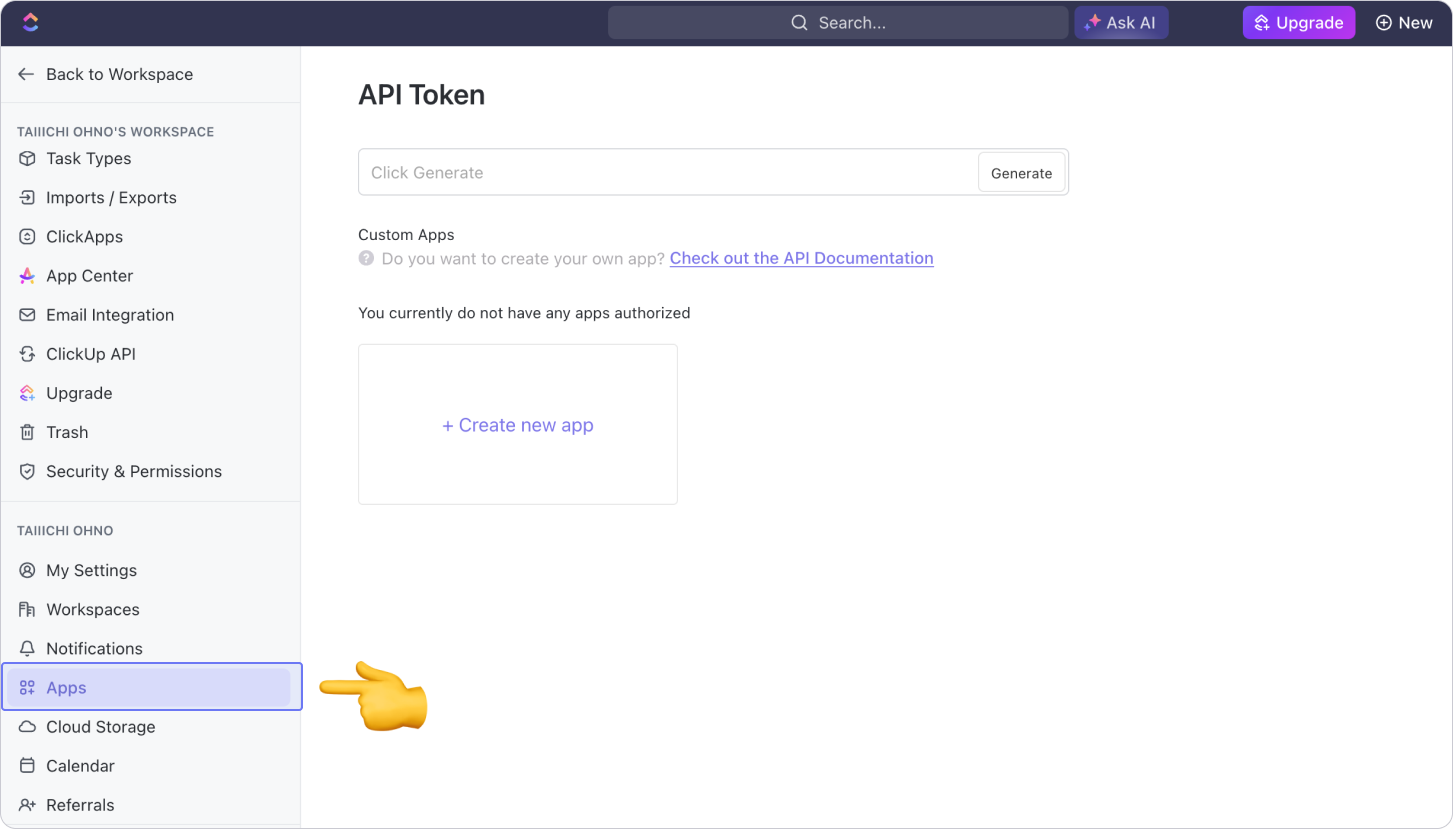Image resolution: width=1453 pixels, height=829 pixels.
Task: Click the Notifications bell icon
Action: coord(27,648)
